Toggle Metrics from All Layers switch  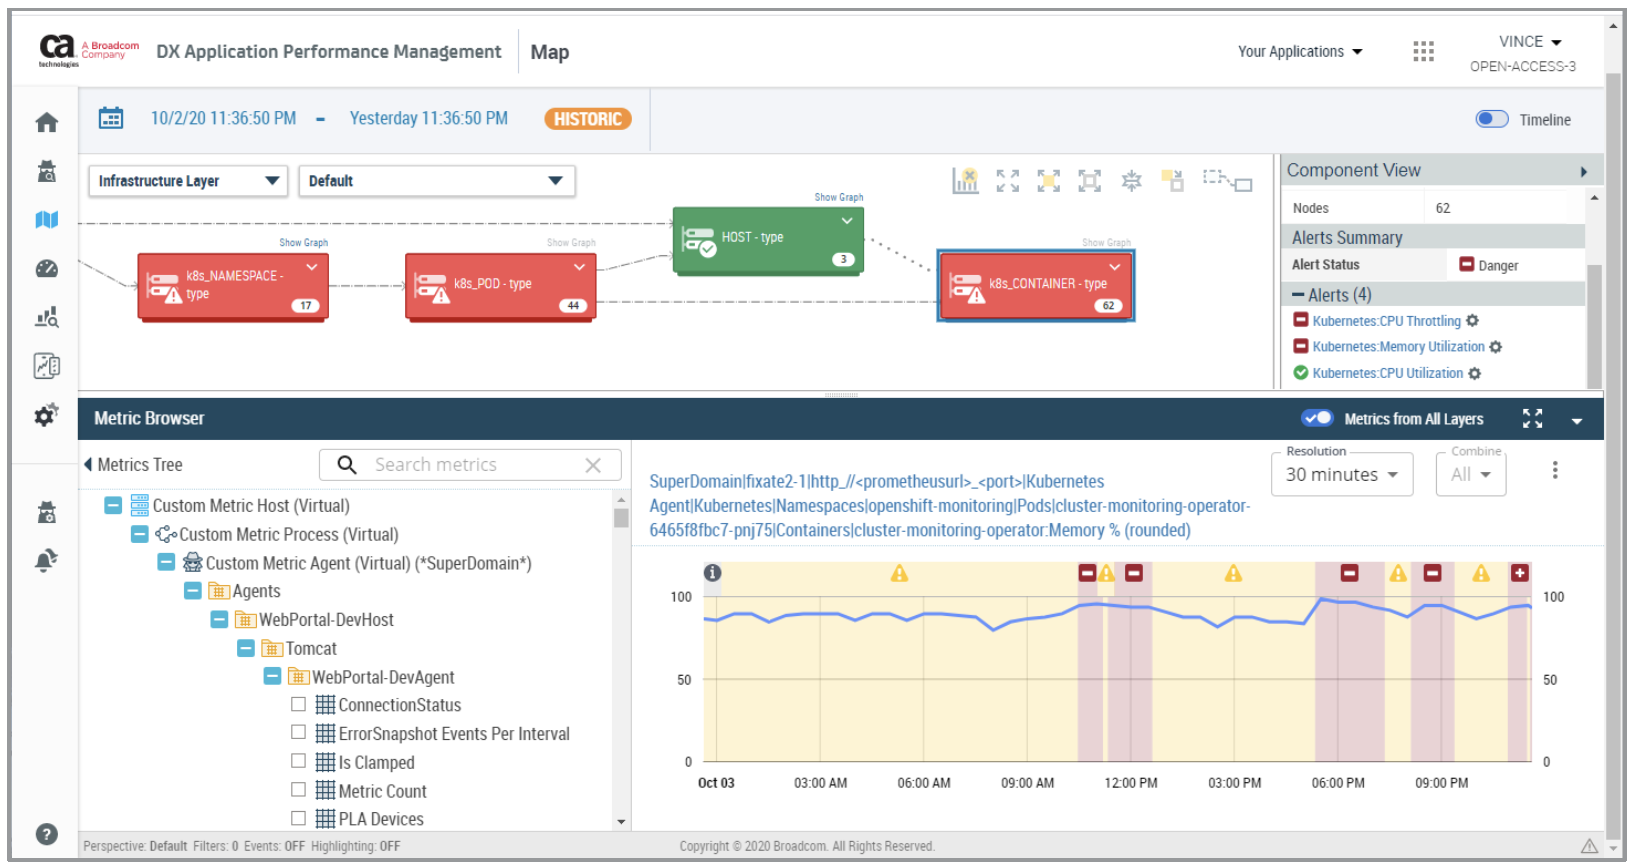coord(1316,418)
